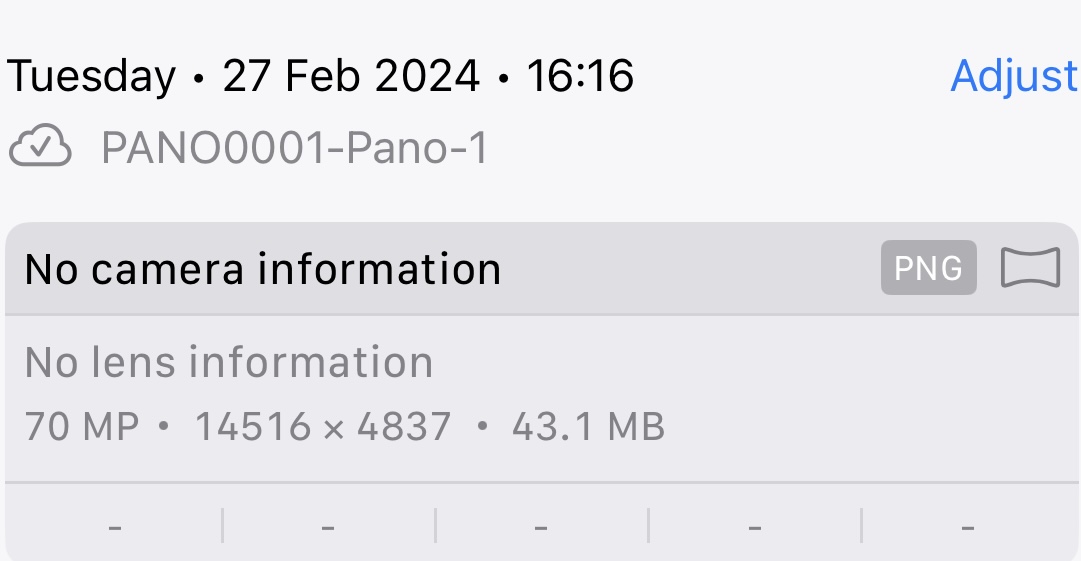Tap the middle dash cell in EXIF row

click(x=541, y=528)
